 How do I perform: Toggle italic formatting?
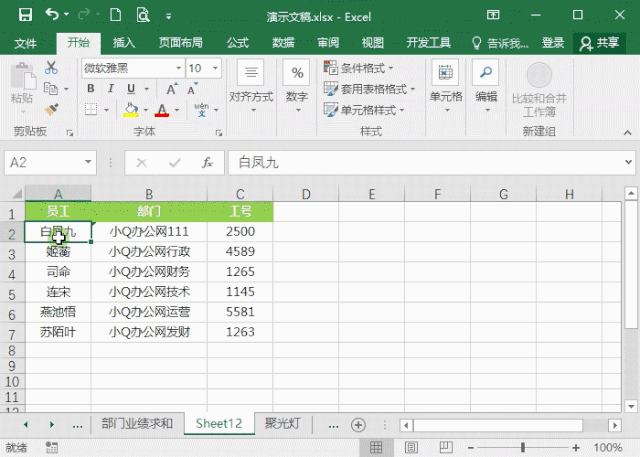(111, 89)
